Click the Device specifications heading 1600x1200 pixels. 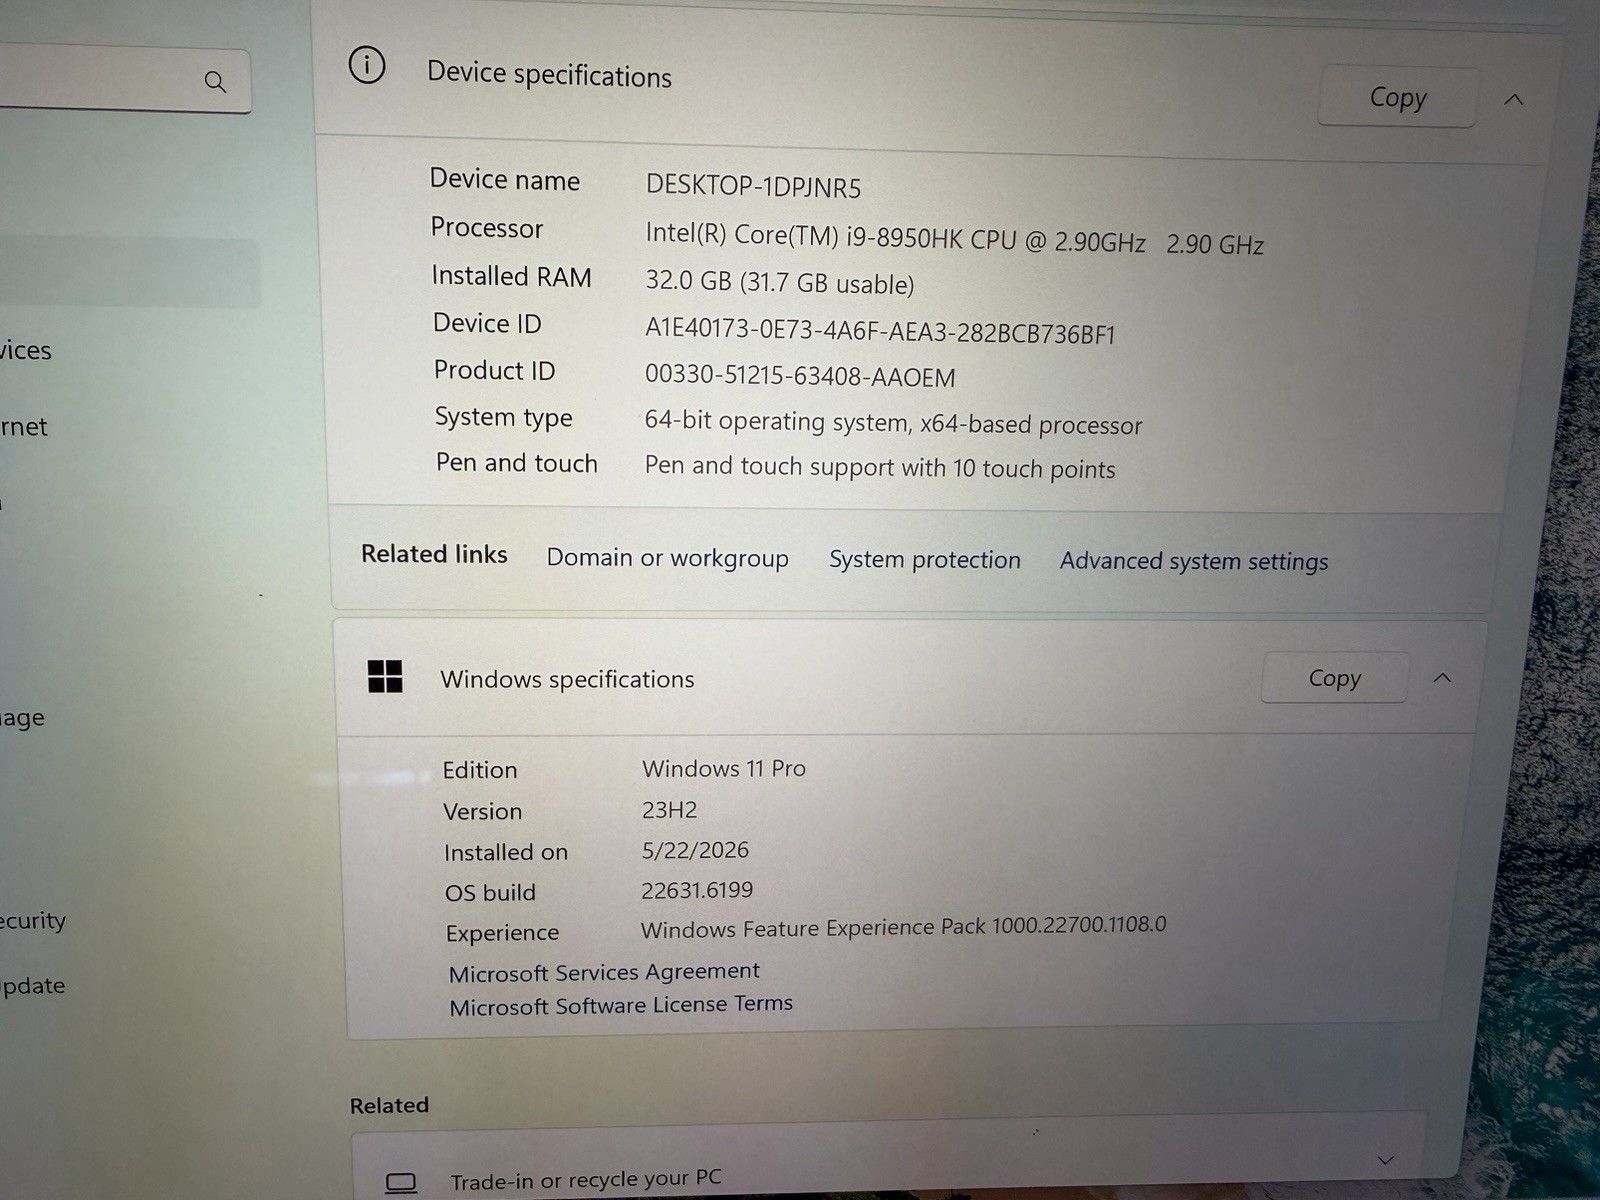pyautogui.click(x=549, y=75)
